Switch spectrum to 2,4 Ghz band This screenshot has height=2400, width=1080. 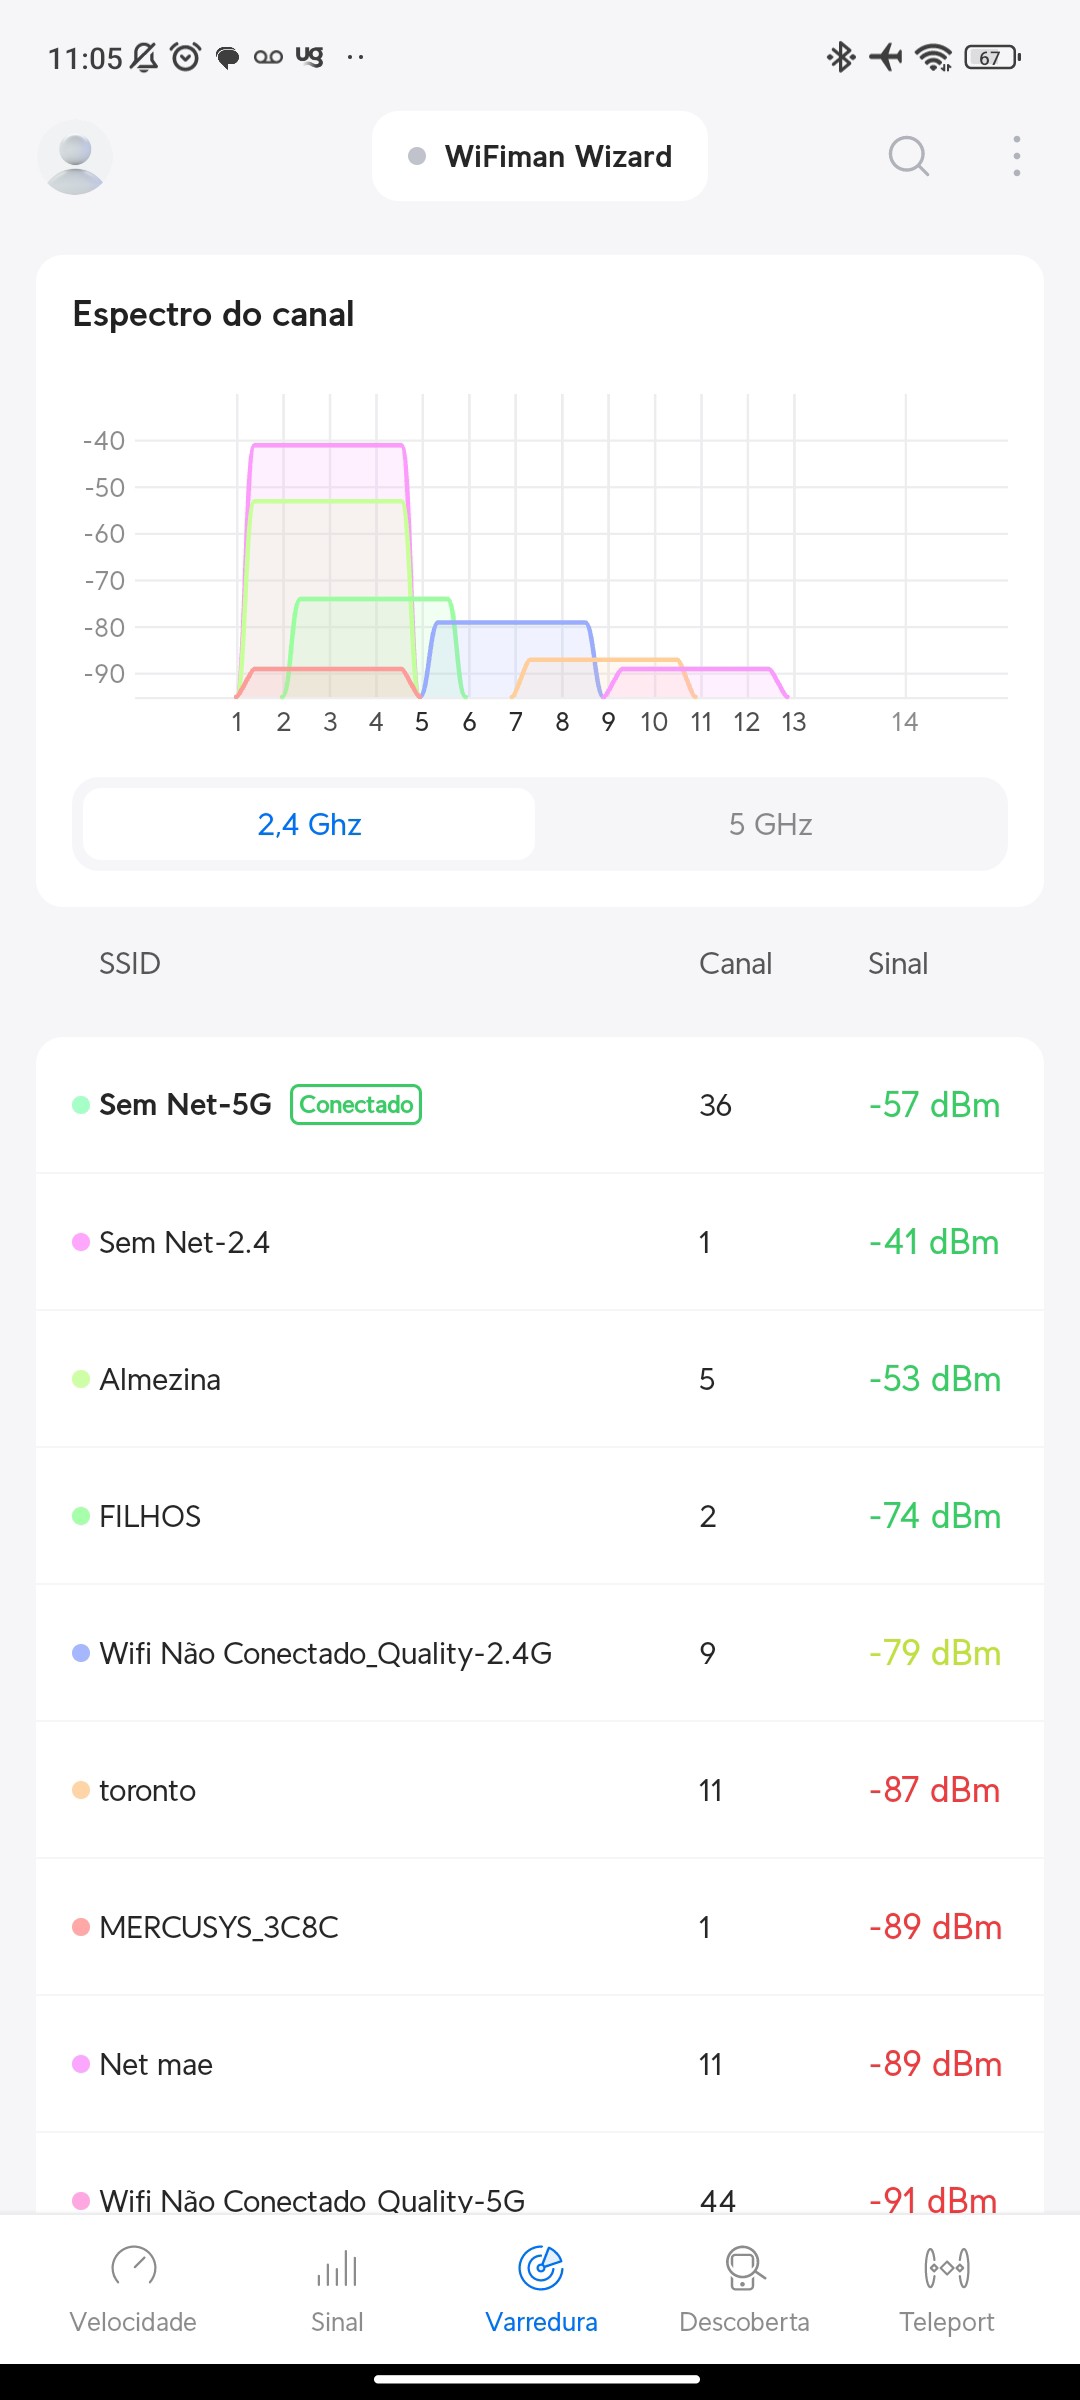(x=309, y=824)
